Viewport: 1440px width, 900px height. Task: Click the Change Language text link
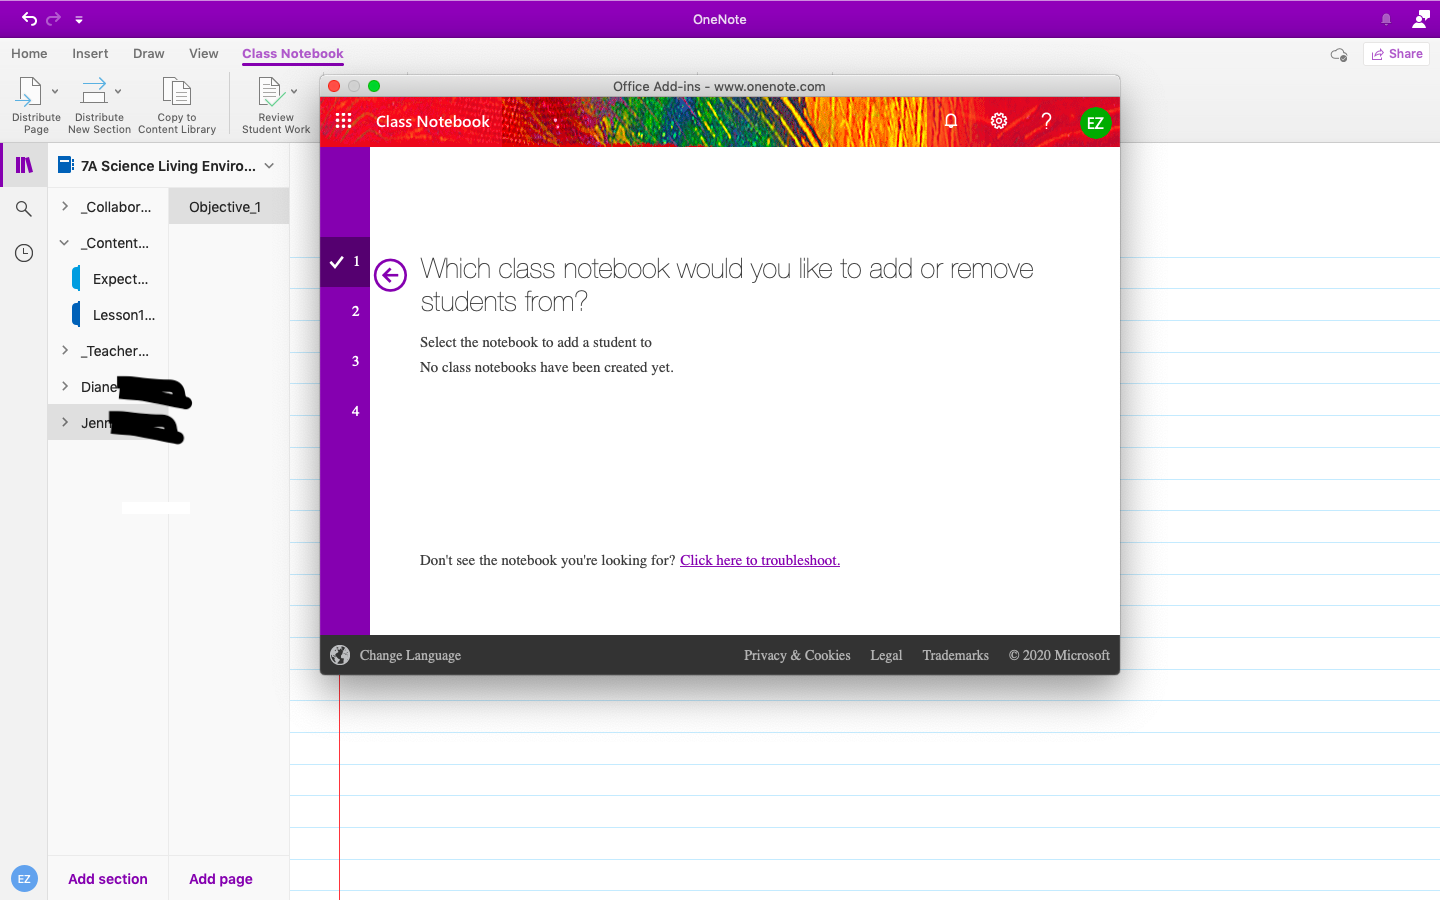point(410,656)
